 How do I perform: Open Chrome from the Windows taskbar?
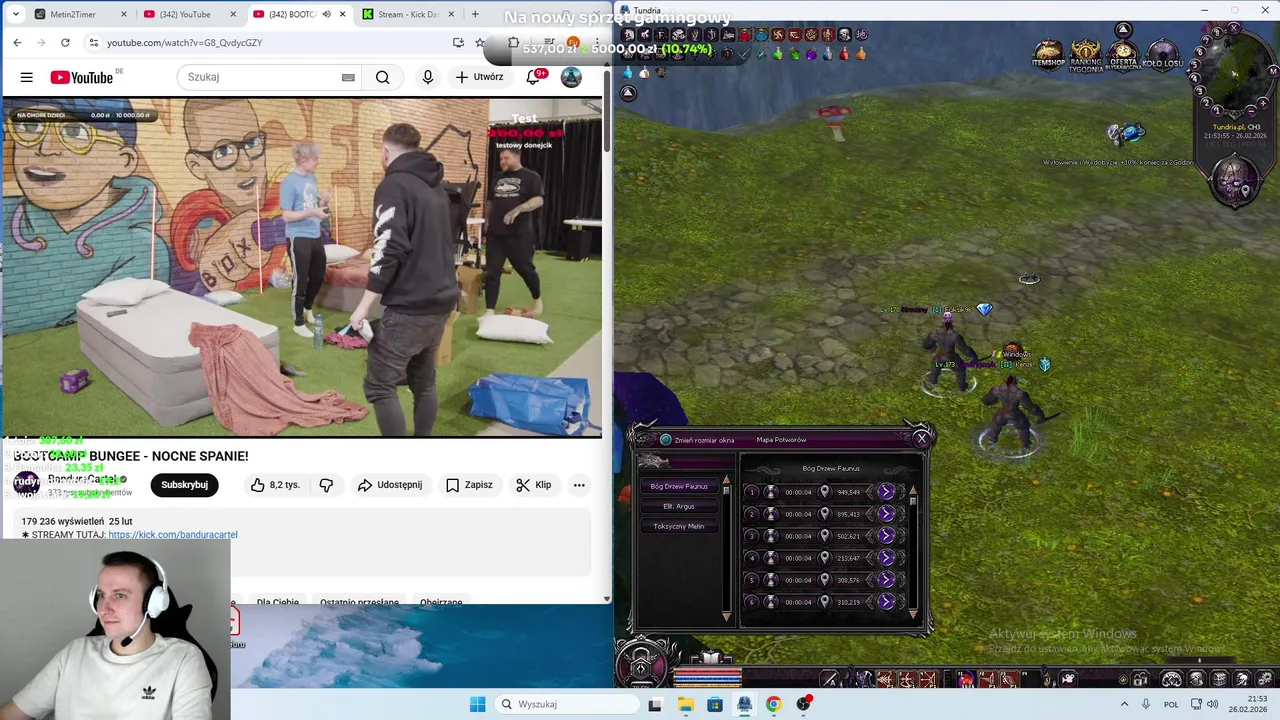(x=773, y=704)
